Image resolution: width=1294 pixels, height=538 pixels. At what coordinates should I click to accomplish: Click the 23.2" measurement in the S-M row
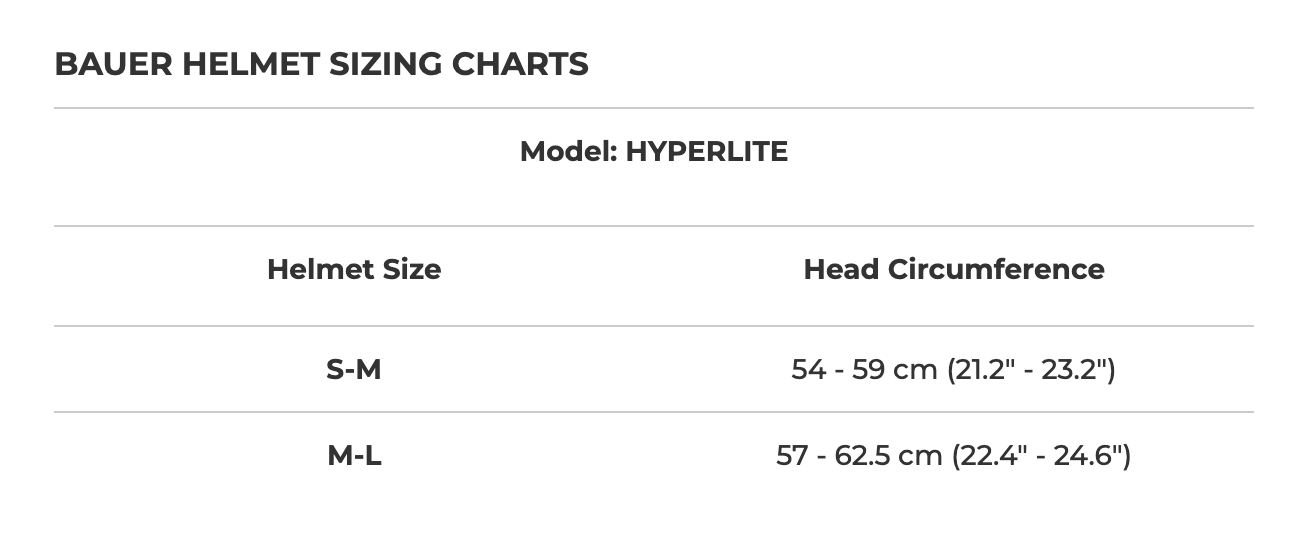[1075, 370]
